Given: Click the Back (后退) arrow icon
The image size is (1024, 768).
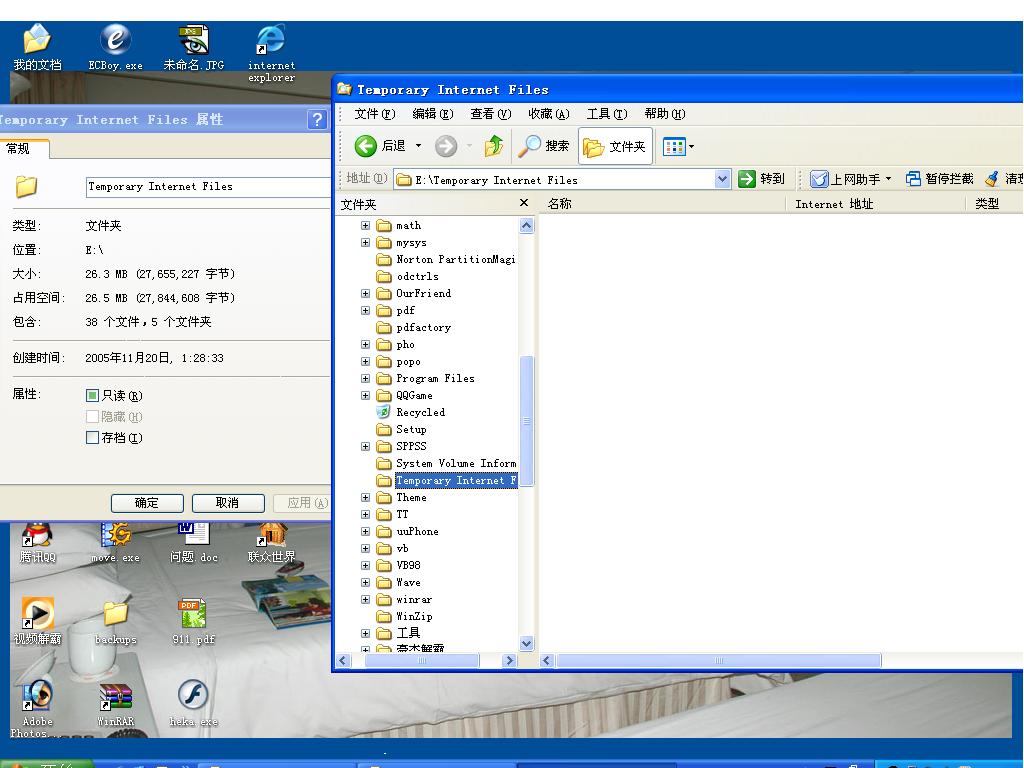Looking at the screenshot, I should pos(366,147).
